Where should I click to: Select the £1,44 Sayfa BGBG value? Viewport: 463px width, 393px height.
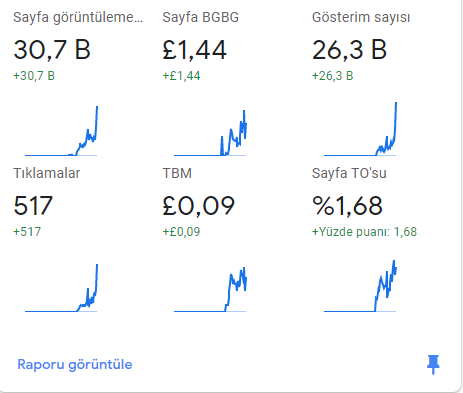pyautogui.click(x=194, y=50)
